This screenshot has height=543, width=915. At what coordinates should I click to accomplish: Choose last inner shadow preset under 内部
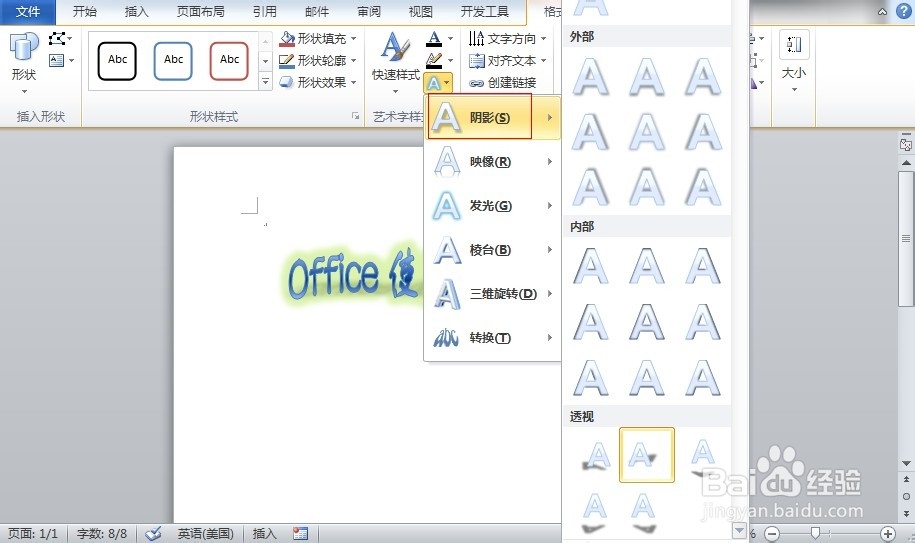coord(703,378)
